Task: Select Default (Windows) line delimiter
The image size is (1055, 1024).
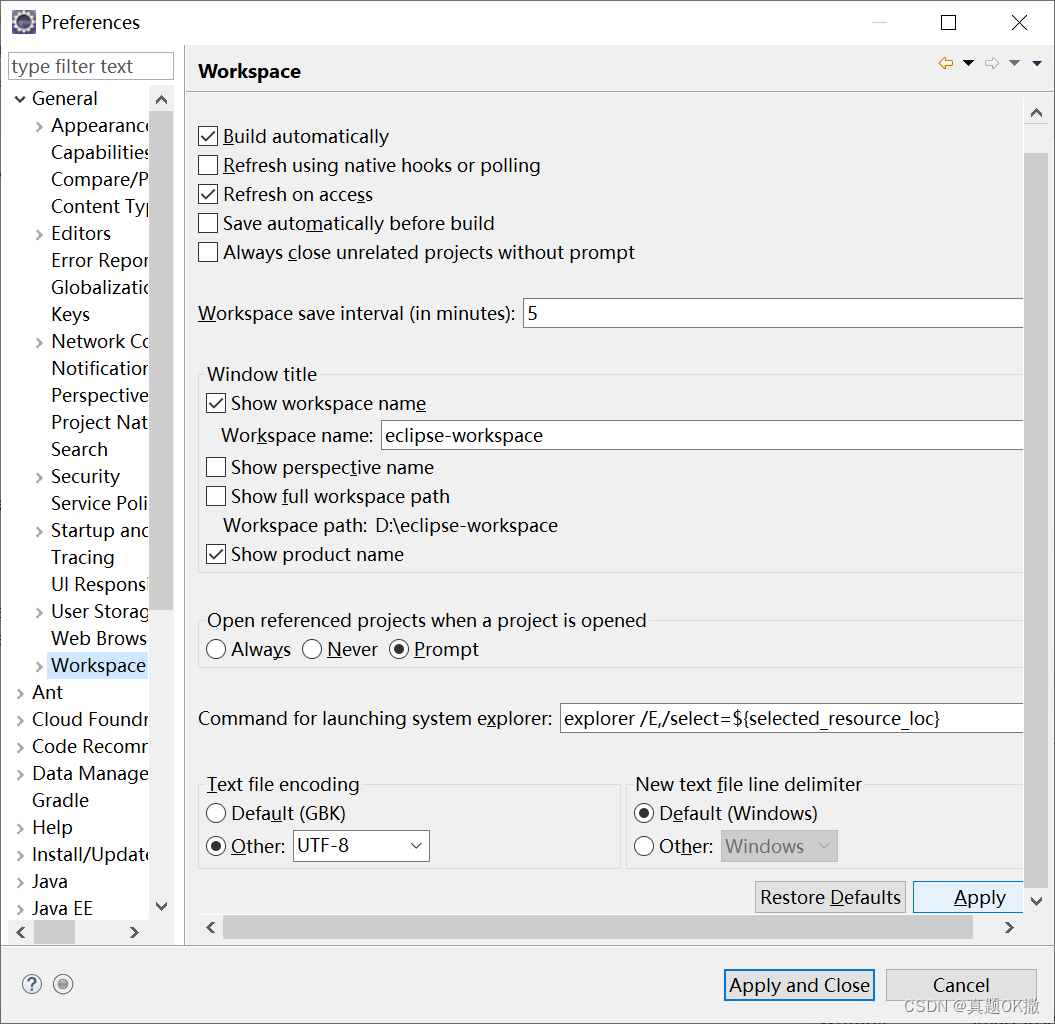Action: tap(644, 813)
